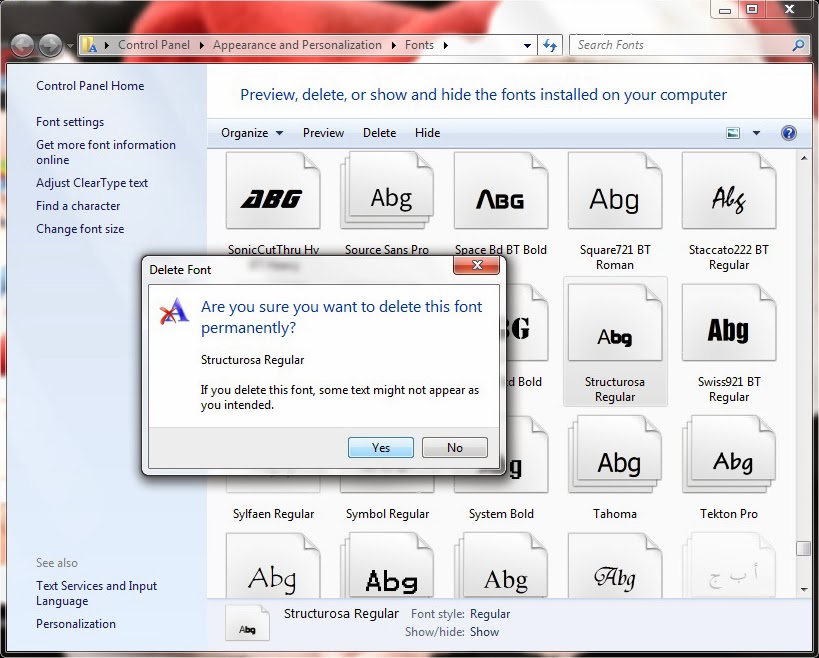
Task: Select the script Abg font in bottom row
Action: pos(615,566)
